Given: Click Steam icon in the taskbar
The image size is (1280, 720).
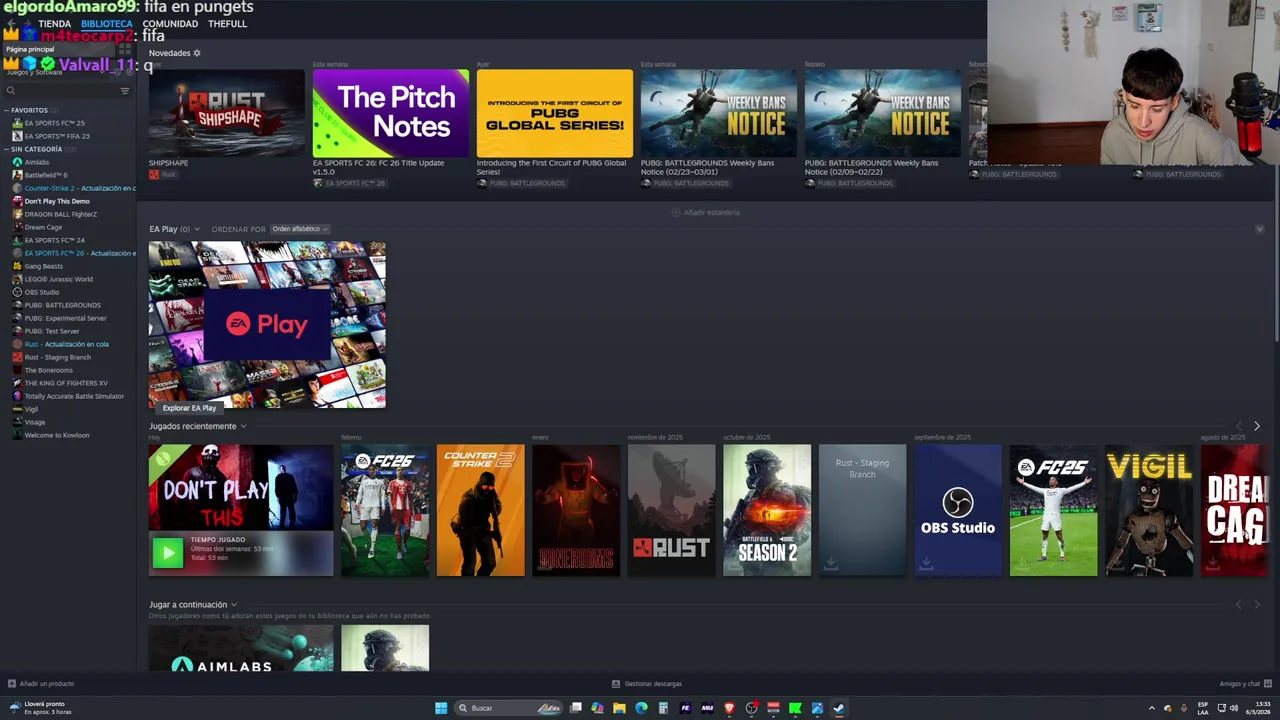Looking at the screenshot, I should (839, 708).
